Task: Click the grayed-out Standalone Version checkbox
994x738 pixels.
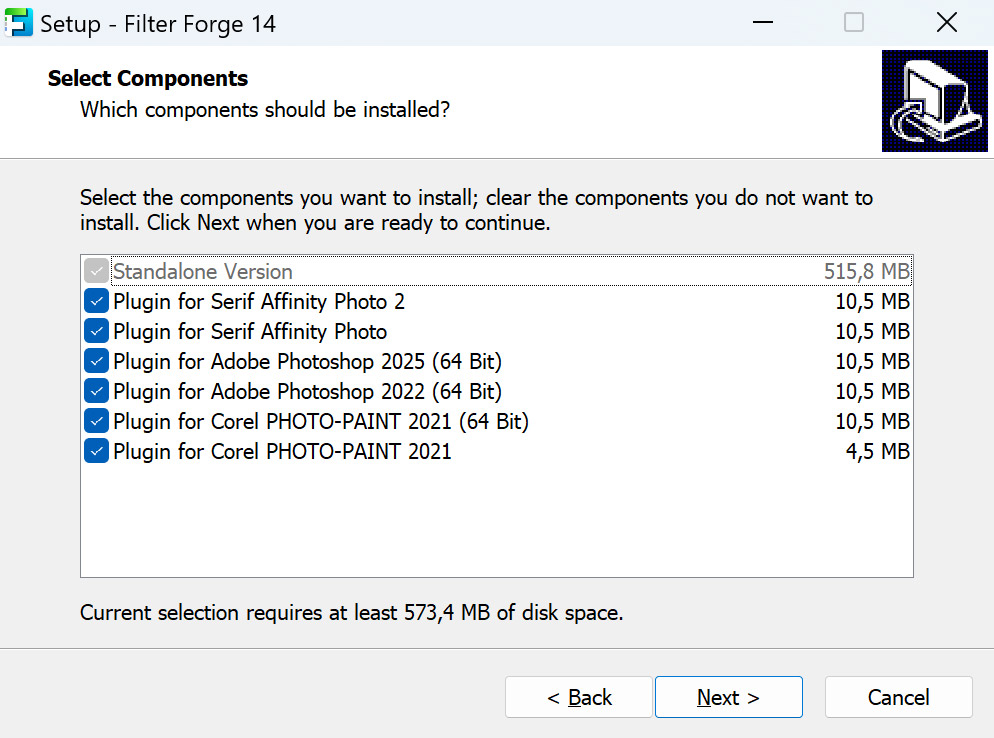Action: [x=95, y=270]
